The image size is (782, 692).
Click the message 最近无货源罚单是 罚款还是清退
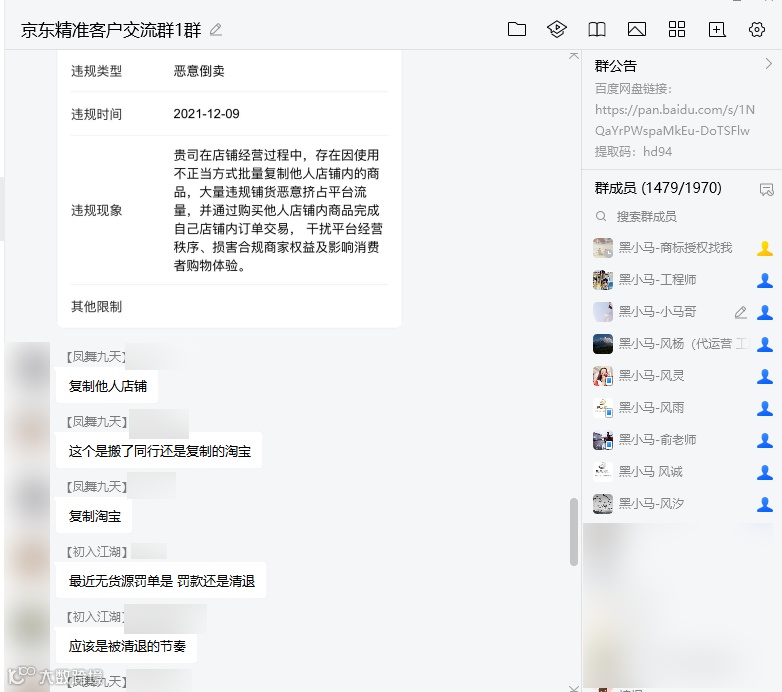(x=161, y=581)
